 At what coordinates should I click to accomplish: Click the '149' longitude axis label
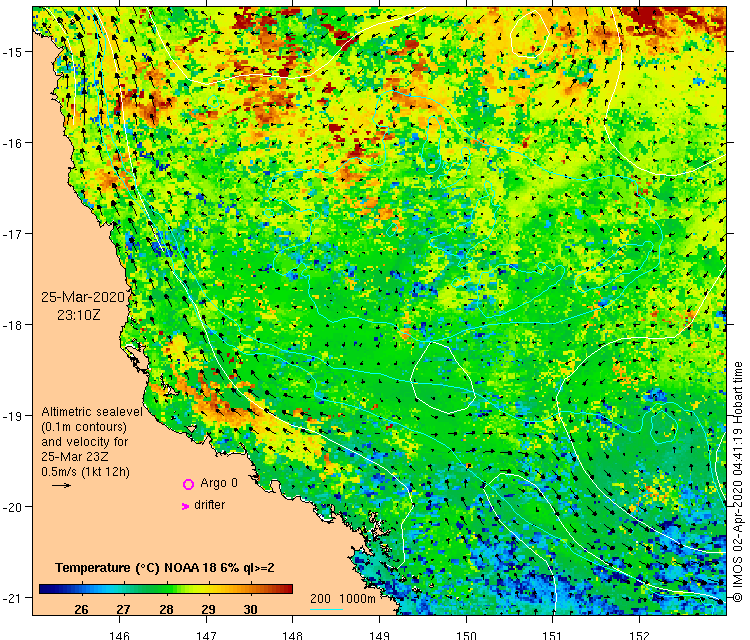click(379, 635)
